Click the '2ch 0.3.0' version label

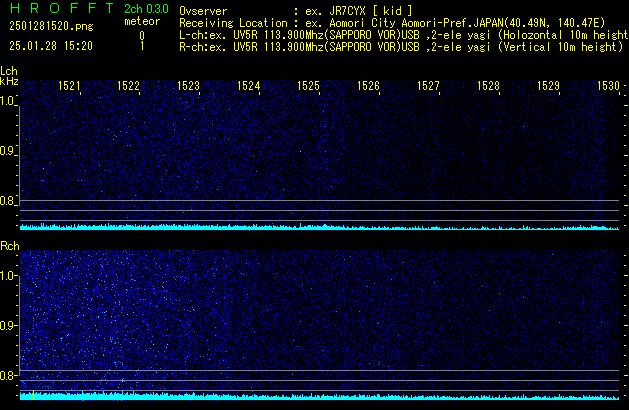pos(146,8)
